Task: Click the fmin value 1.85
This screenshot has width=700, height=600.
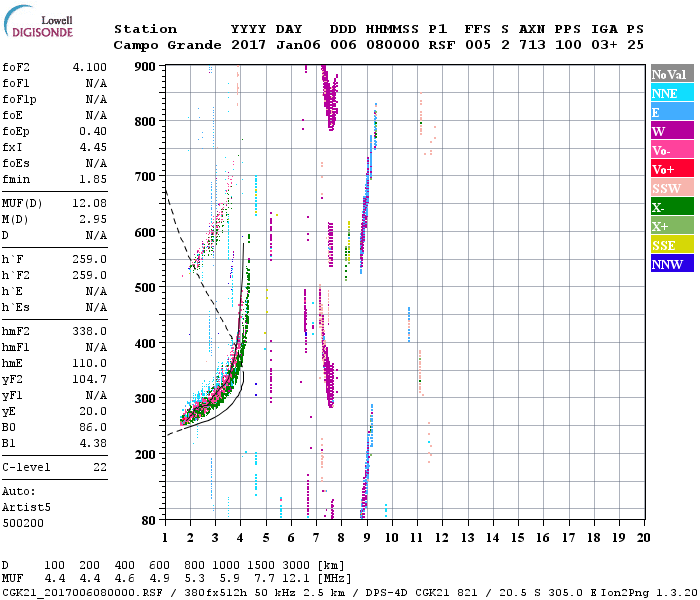Action: tap(94, 179)
